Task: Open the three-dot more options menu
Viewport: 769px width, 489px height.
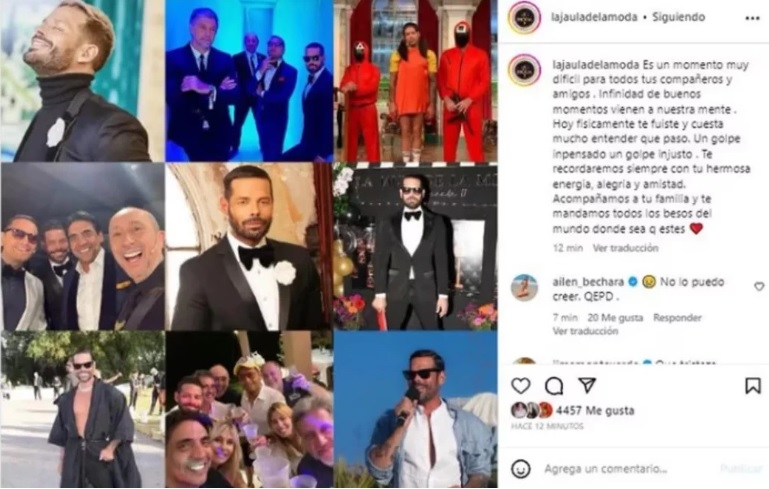Action: tap(752, 18)
